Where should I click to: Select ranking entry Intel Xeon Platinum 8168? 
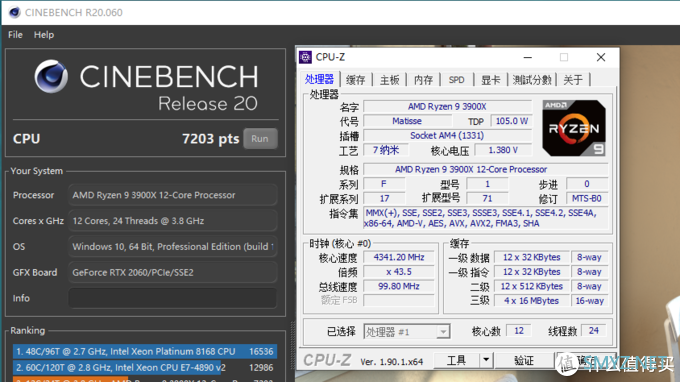[145, 351]
